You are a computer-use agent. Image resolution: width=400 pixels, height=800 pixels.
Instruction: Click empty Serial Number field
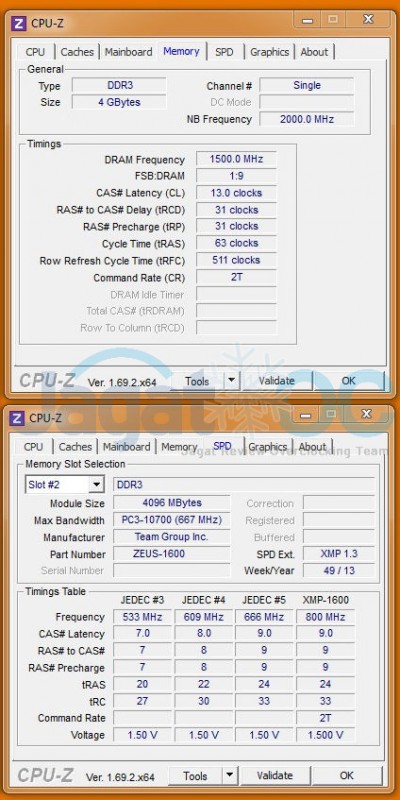coord(171,570)
